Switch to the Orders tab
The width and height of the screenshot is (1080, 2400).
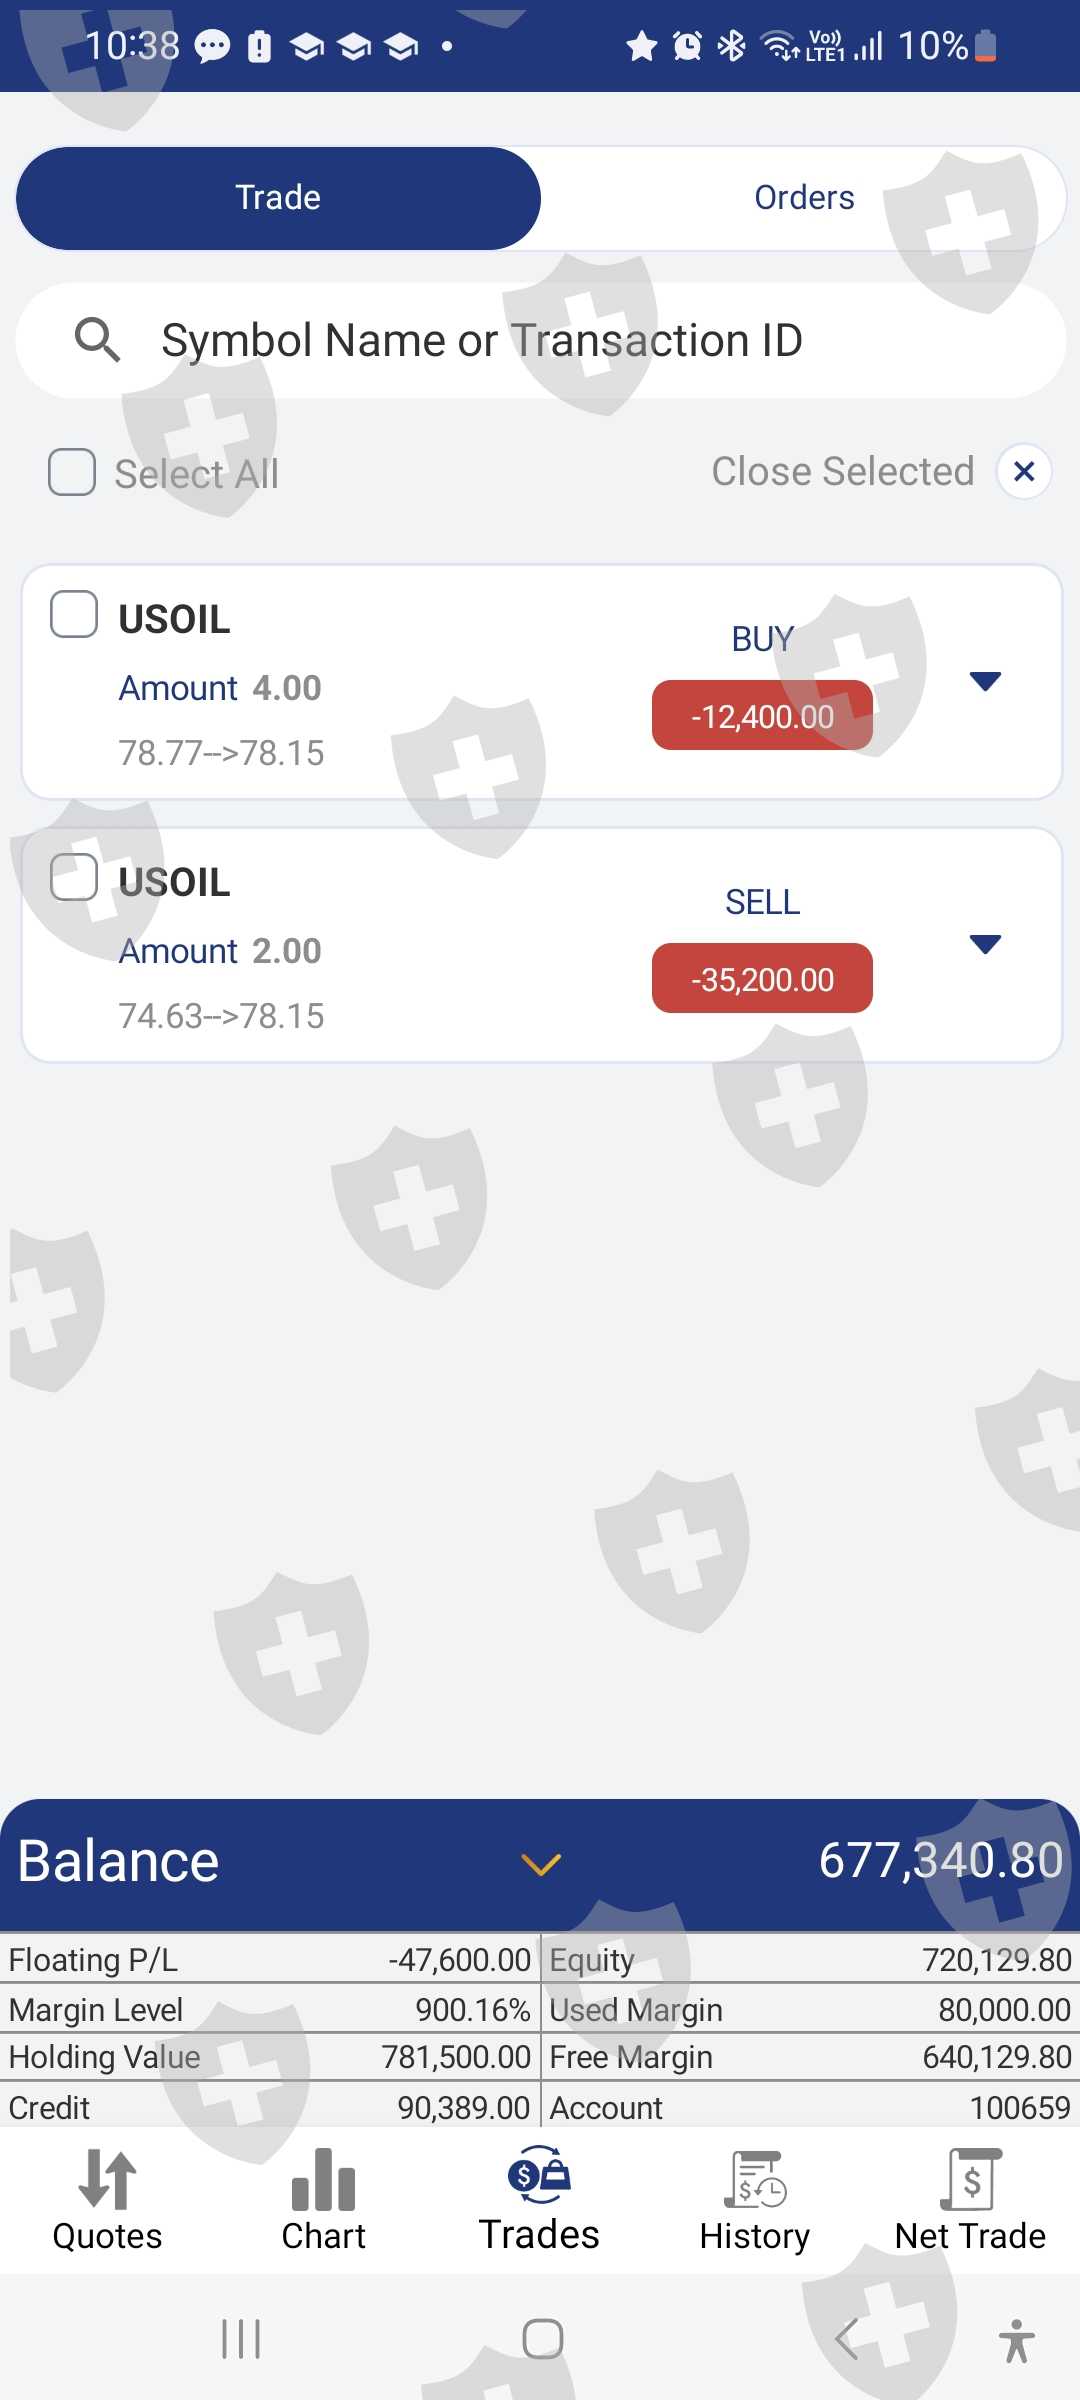pos(804,198)
